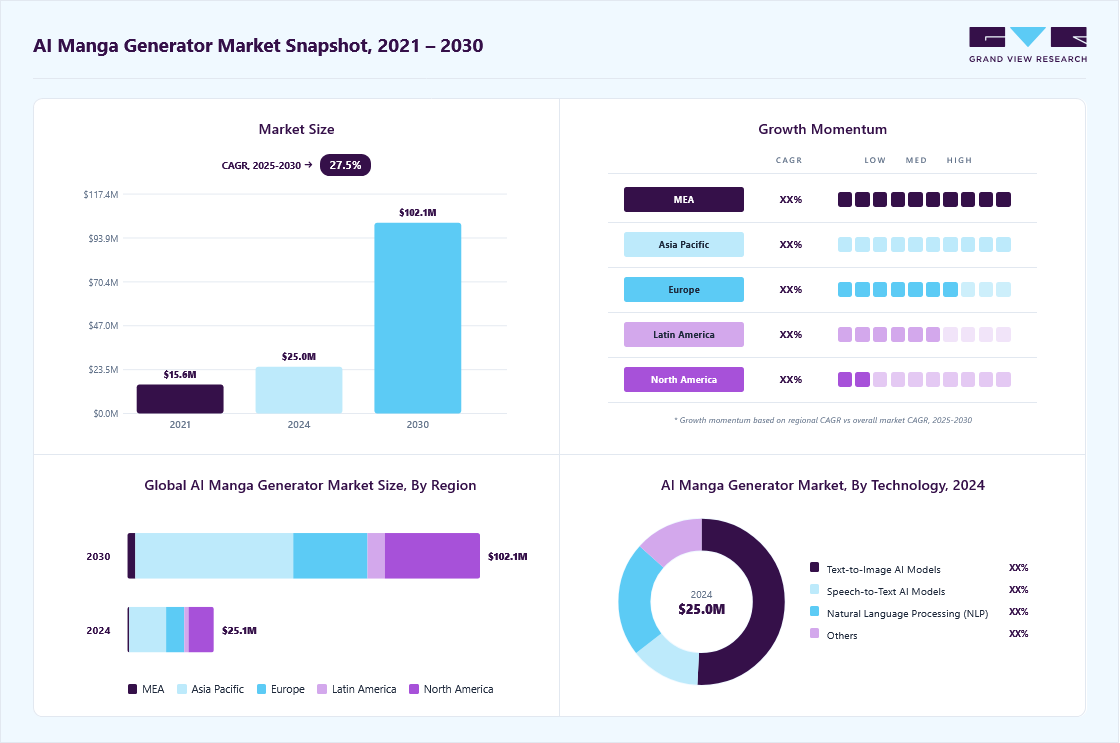
Task: Click the $102.1M label above 2030 bar
Action: (418, 212)
